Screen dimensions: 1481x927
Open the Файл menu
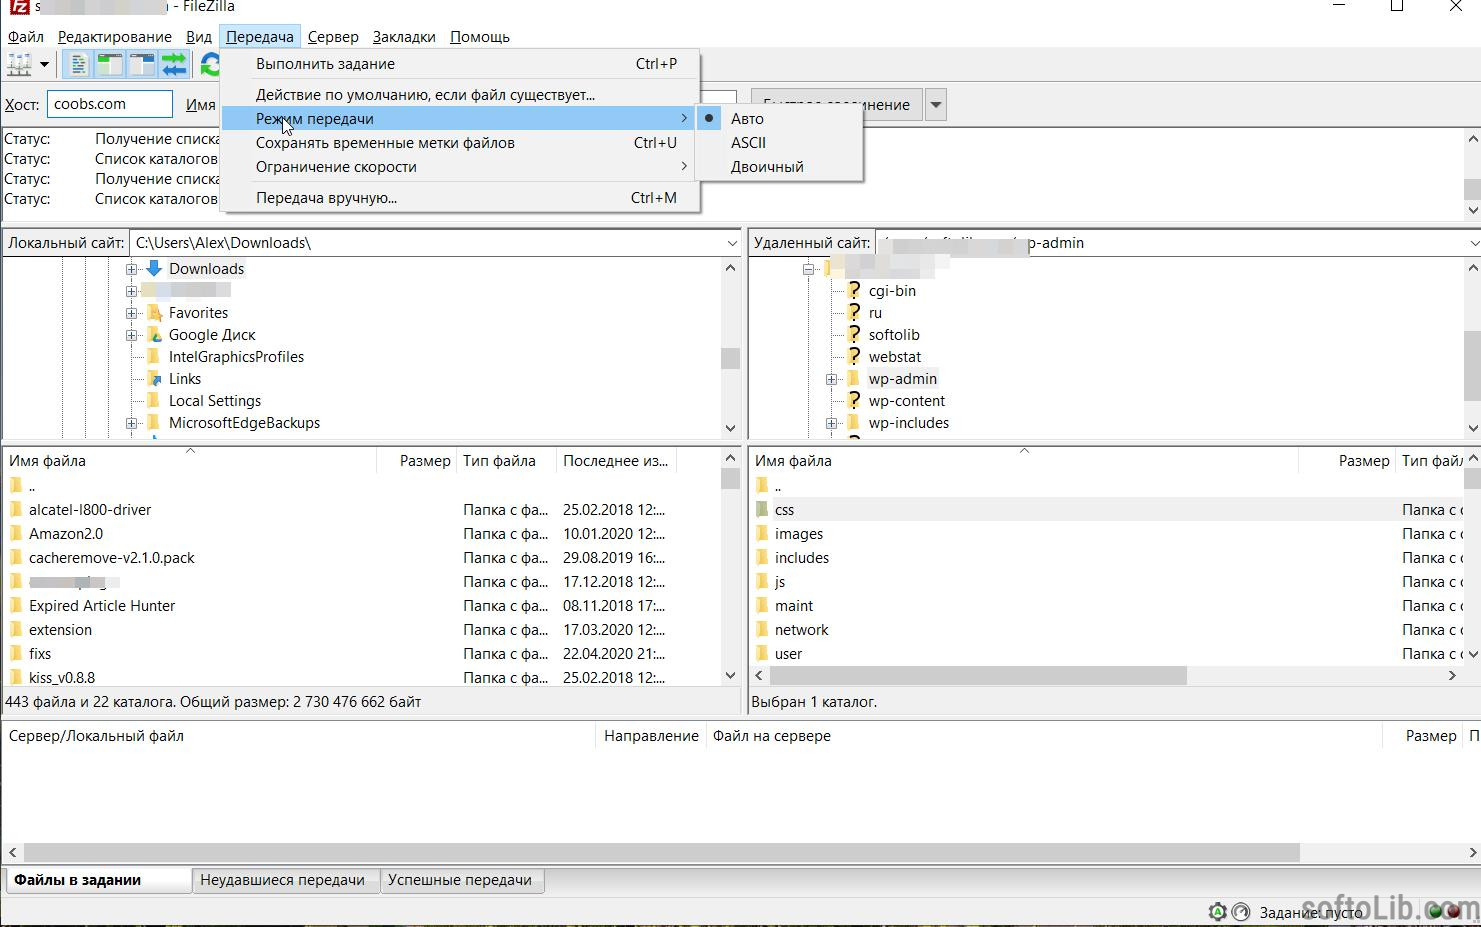point(26,36)
